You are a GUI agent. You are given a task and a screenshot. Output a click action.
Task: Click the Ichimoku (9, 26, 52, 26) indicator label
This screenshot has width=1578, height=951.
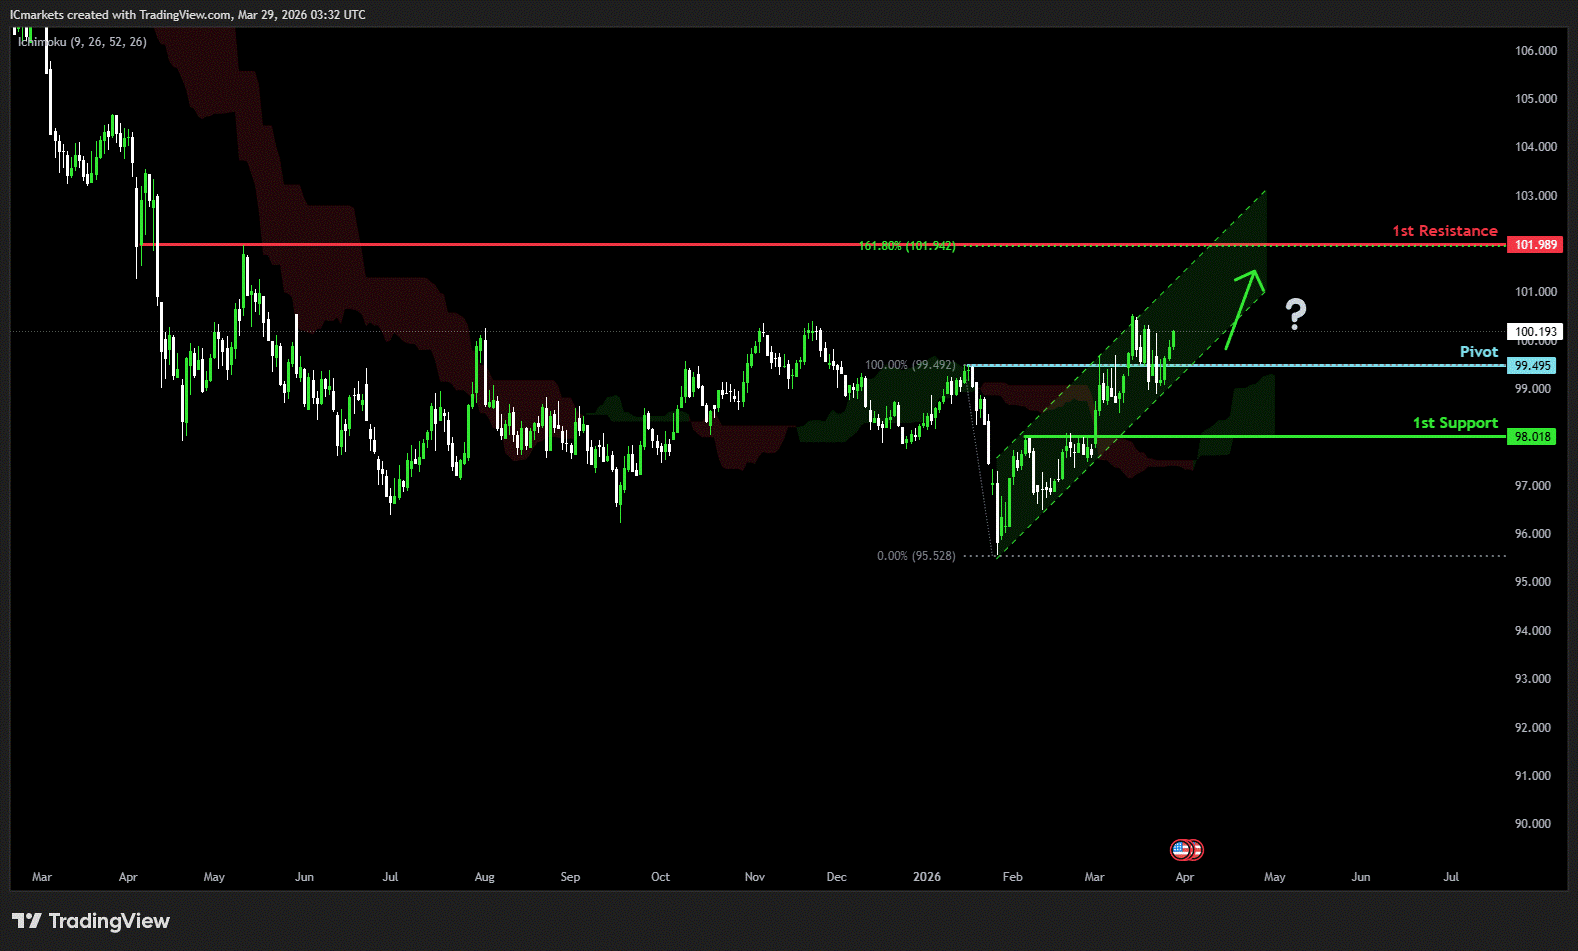83,42
